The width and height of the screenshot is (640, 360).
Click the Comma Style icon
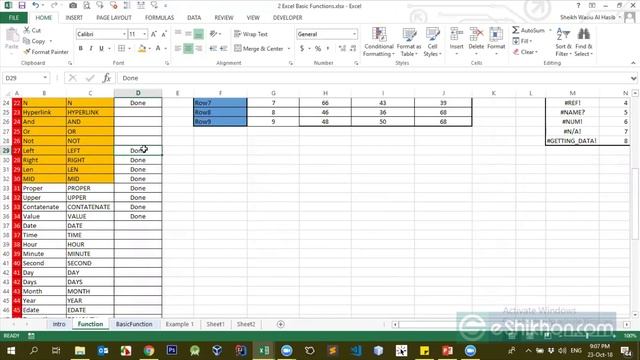[328, 49]
